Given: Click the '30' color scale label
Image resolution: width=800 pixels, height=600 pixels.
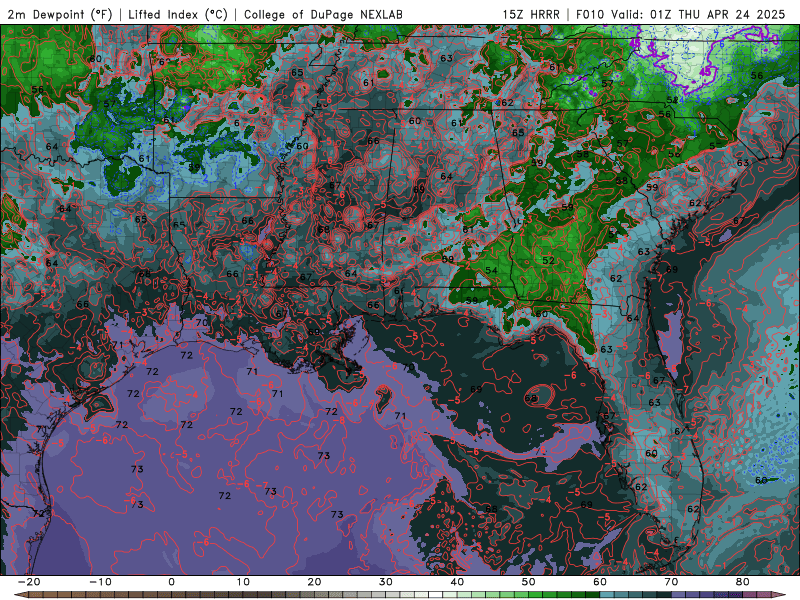Looking at the screenshot, I should [x=386, y=582].
